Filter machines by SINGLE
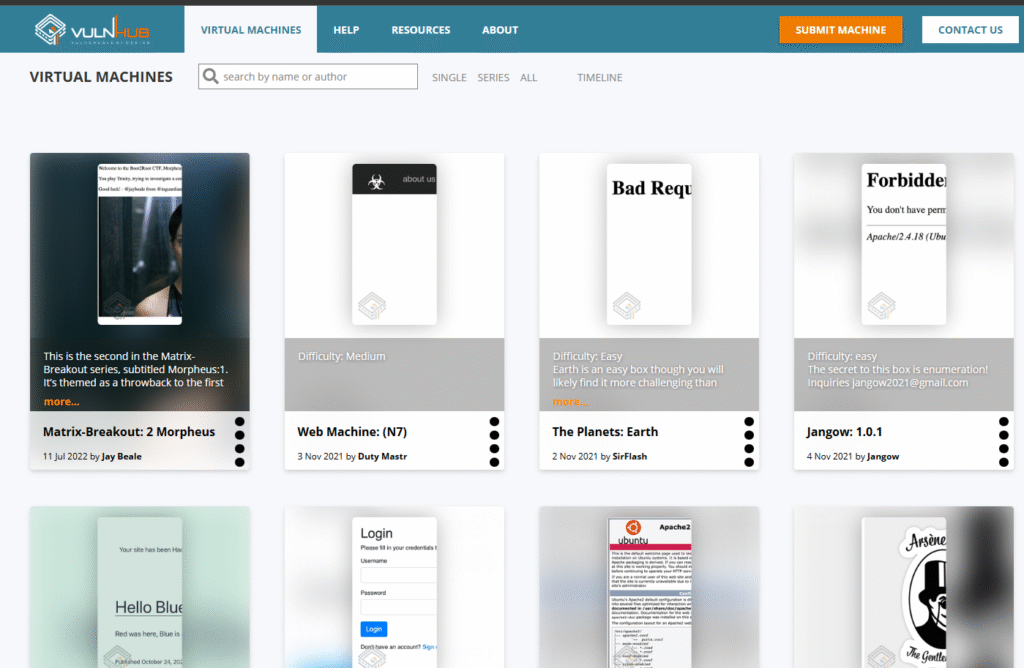Image resolution: width=1024 pixels, height=668 pixels. (449, 78)
